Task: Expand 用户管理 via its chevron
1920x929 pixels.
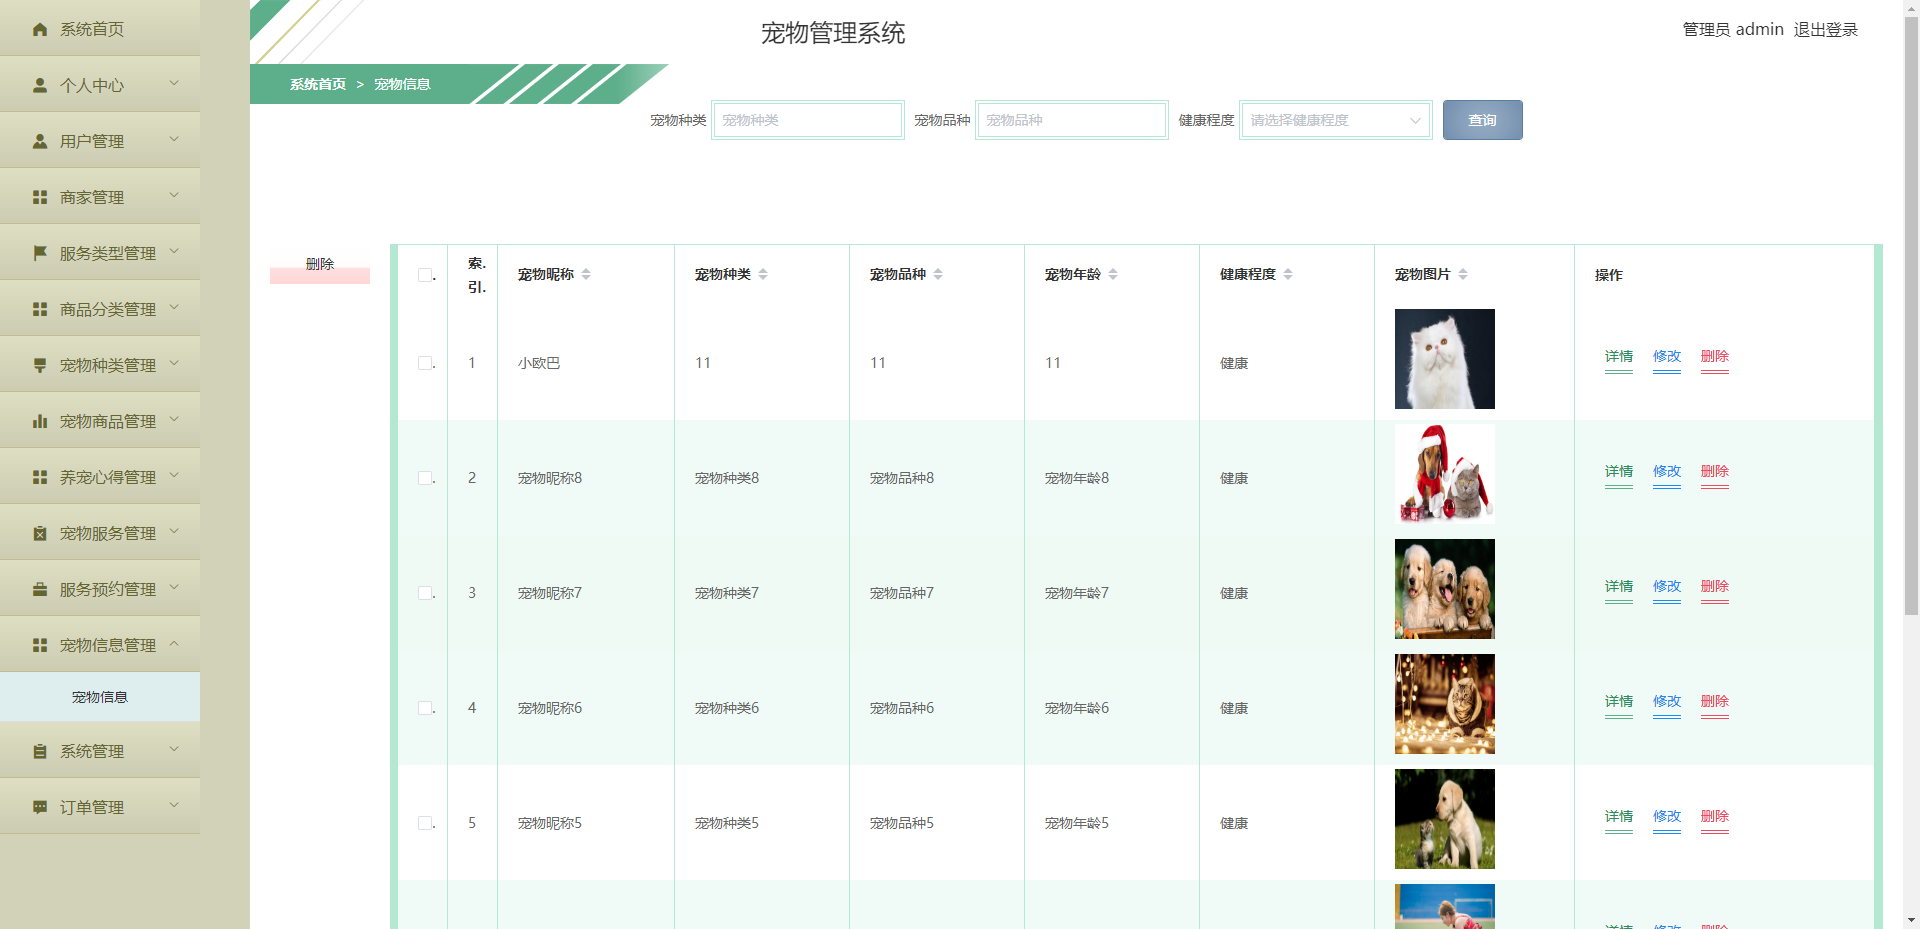Action: 174,139
